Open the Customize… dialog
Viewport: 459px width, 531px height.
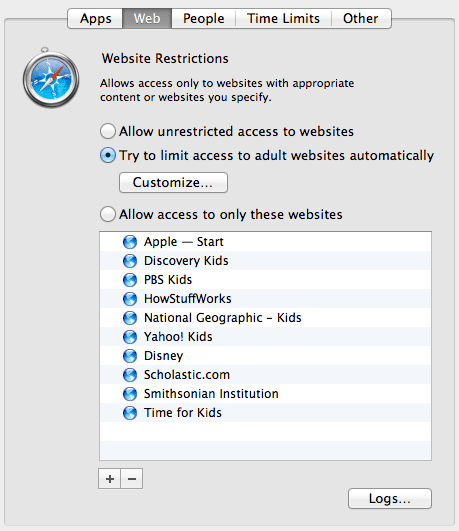coord(173,183)
